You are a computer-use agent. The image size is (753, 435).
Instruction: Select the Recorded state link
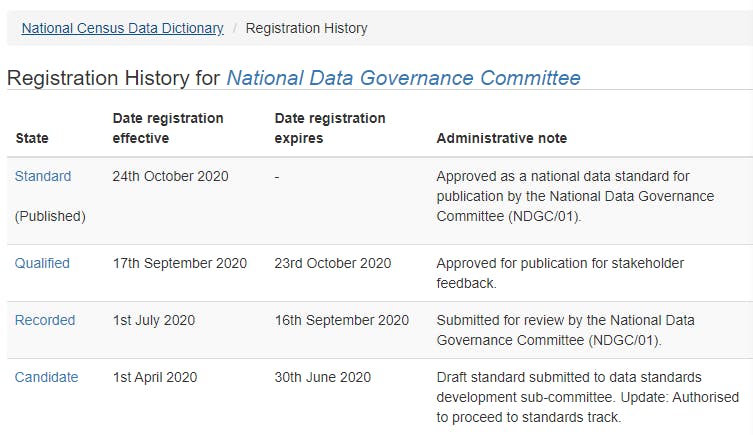tap(45, 320)
